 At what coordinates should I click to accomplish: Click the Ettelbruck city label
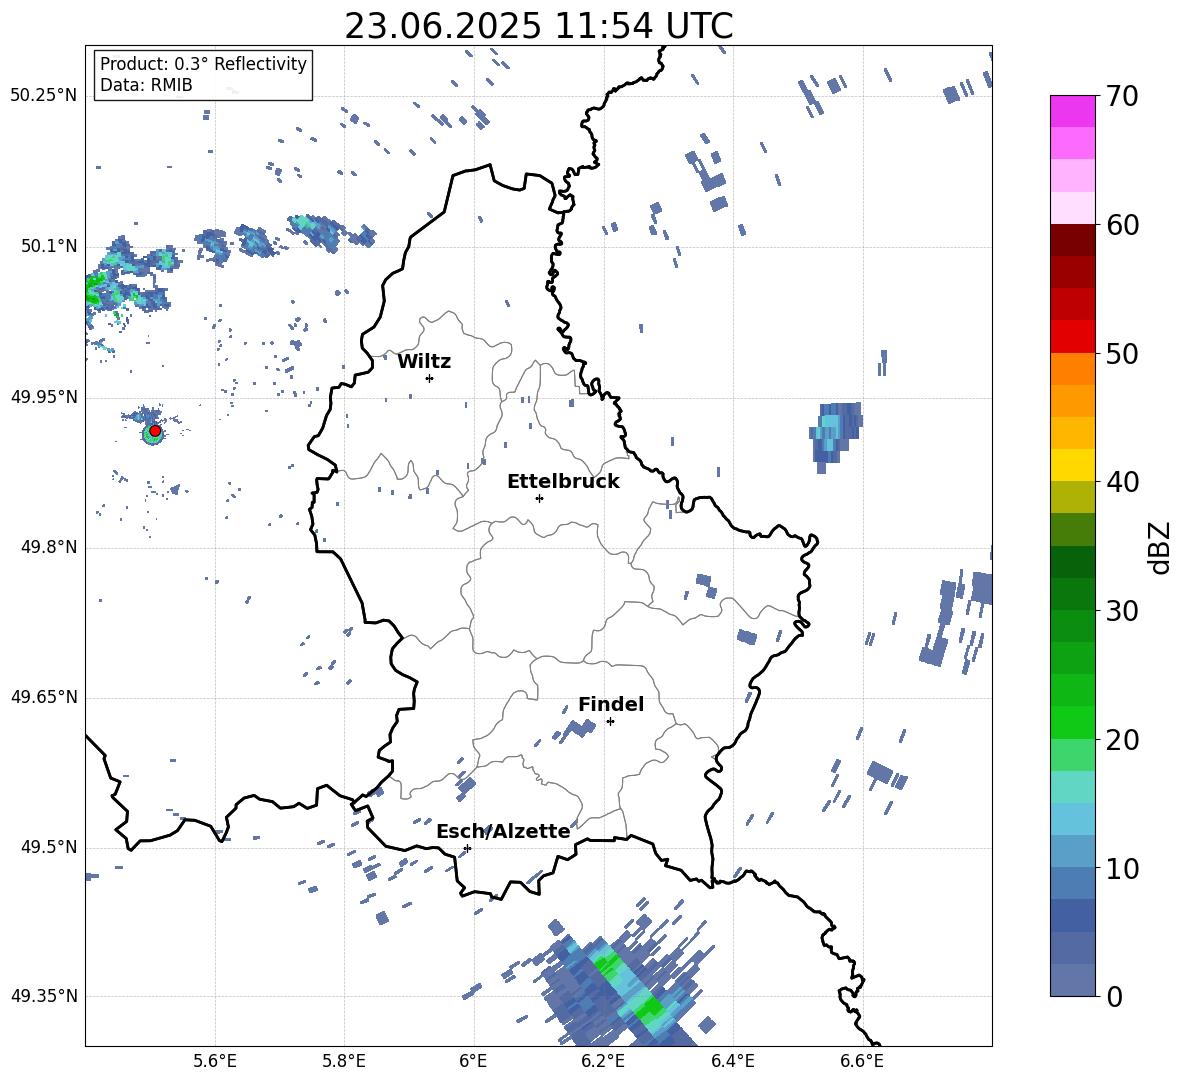(563, 482)
